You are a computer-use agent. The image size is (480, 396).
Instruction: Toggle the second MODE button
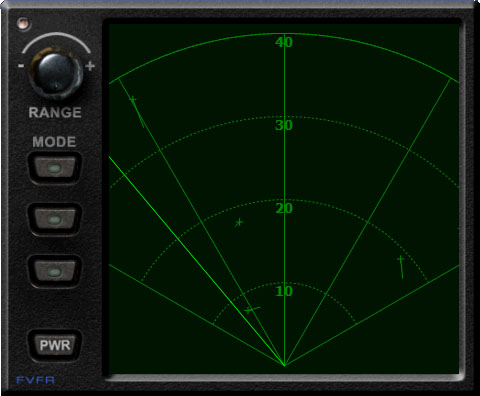click(x=55, y=219)
